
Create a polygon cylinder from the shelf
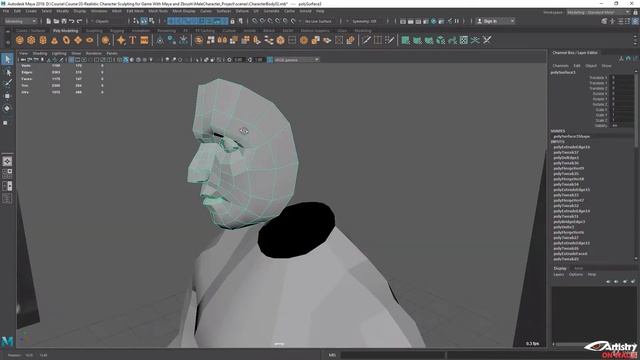point(43,40)
